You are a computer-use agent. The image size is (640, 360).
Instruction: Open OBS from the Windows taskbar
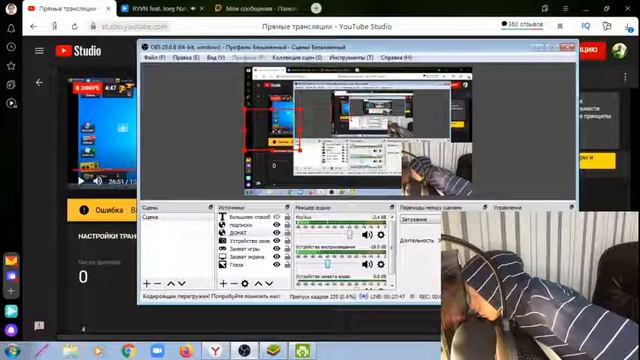[x=244, y=350]
